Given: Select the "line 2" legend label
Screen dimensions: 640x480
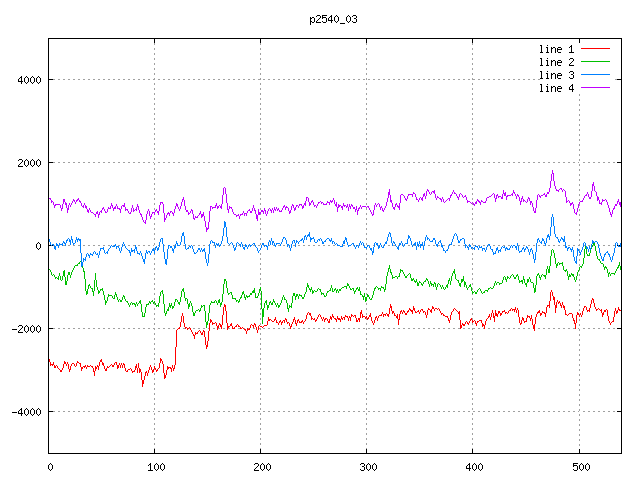Looking at the screenshot, I should [x=556, y=62].
